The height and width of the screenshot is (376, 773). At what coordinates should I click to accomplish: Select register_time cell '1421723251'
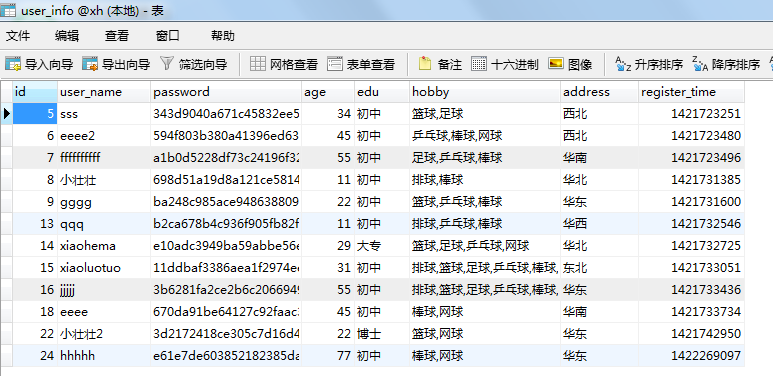[691, 114]
